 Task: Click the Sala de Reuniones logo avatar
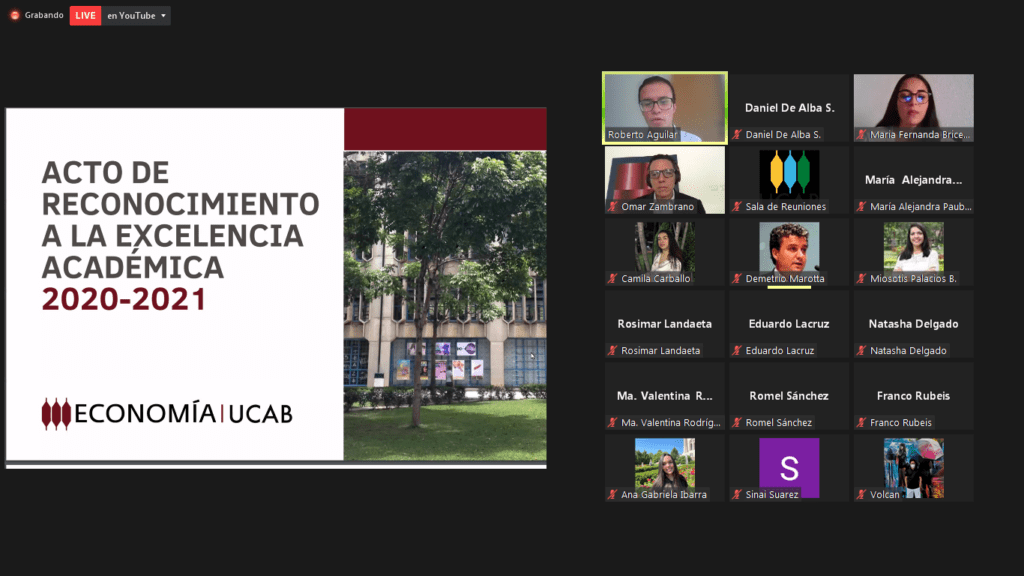coord(789,174)
